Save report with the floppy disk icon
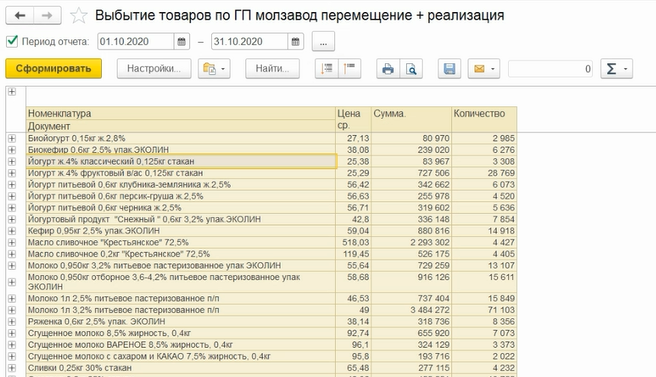Viewport: 656px width, 377px height. [x=449, y=68]
